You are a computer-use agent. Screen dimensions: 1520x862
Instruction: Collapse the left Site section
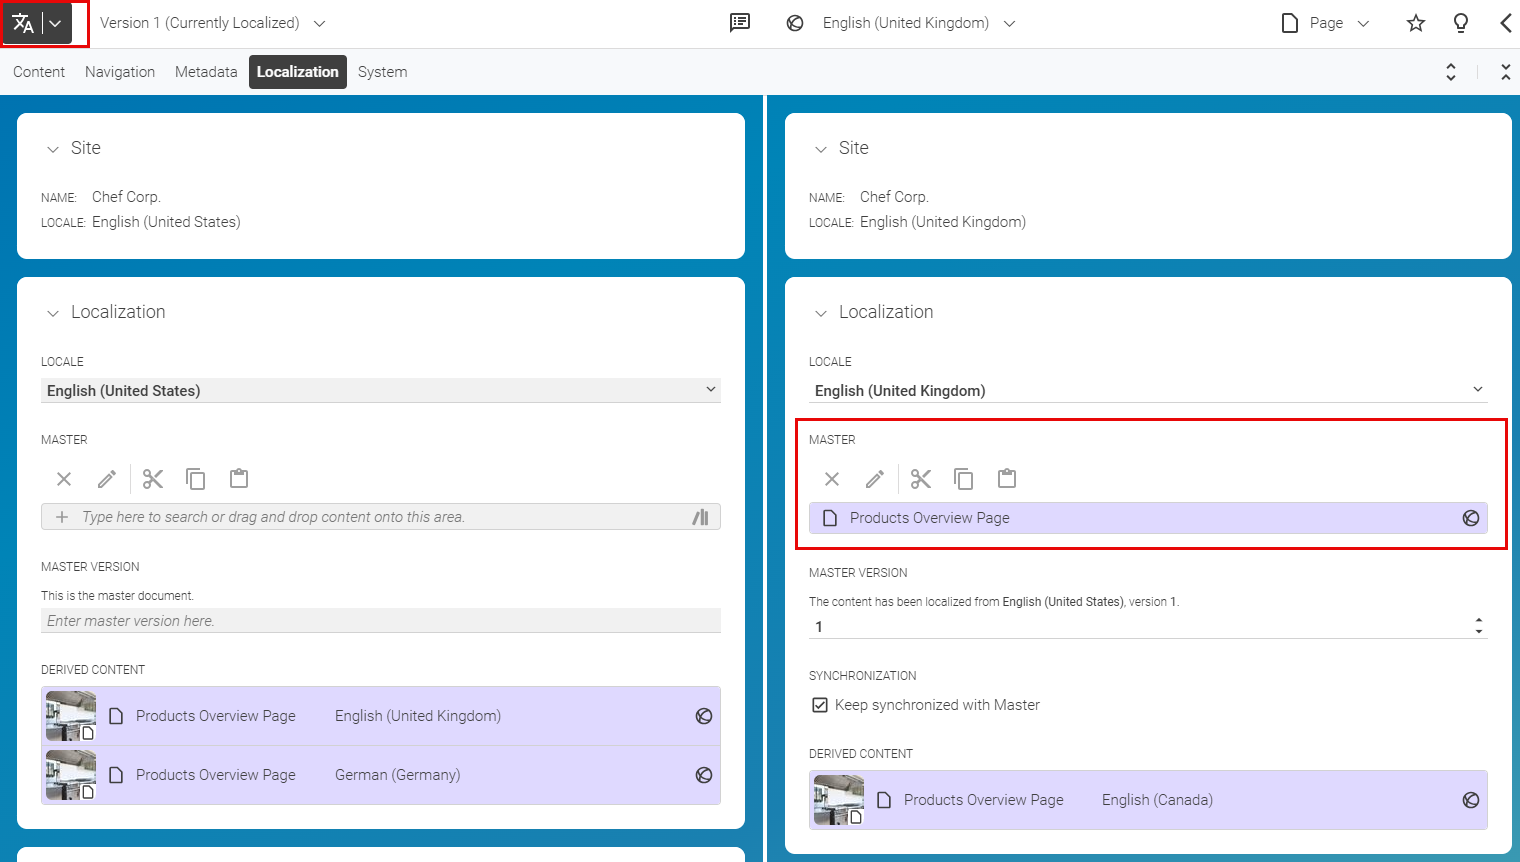coord(53,149)
